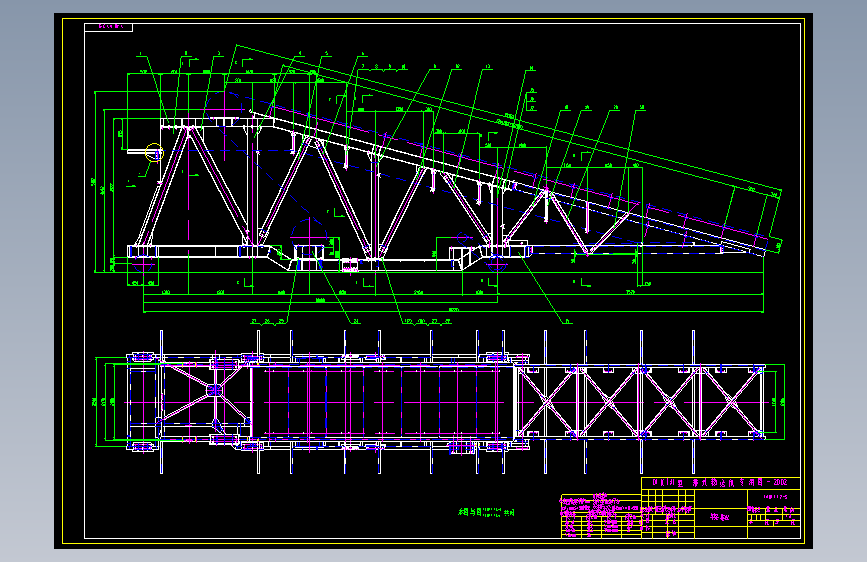Click balloon label 13 above the truss
The image size is (867, 562).
point(487,66)
